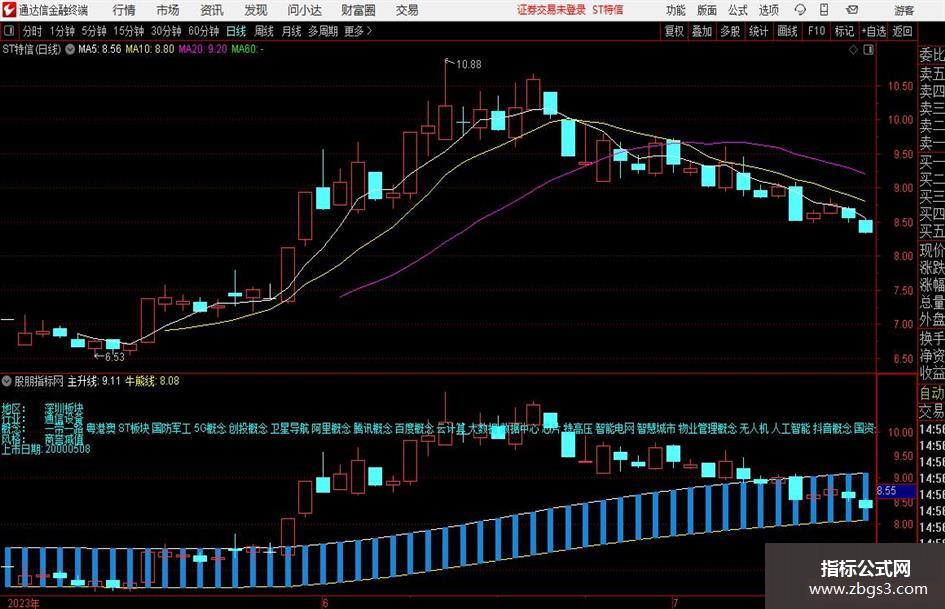Click the 10.88 high price marker

point(468,64)
